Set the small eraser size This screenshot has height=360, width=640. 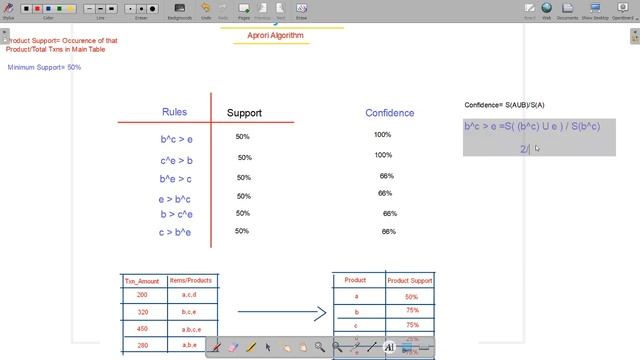point(130,9)
